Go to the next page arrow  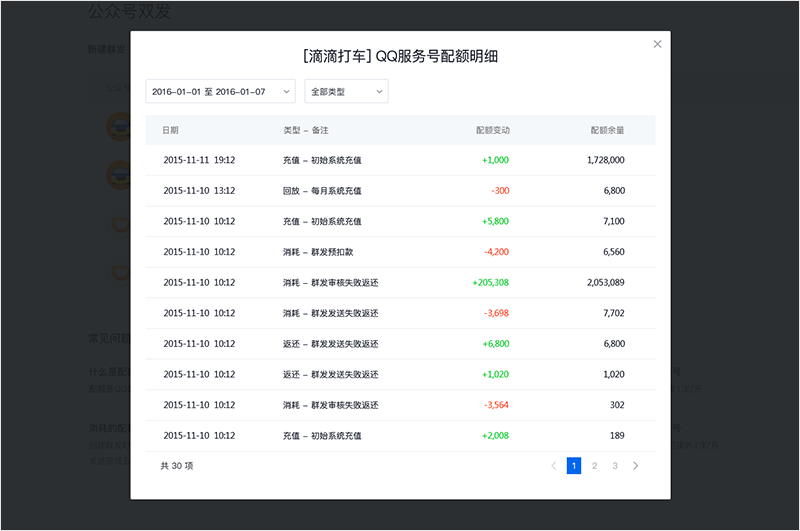point(636,465)
